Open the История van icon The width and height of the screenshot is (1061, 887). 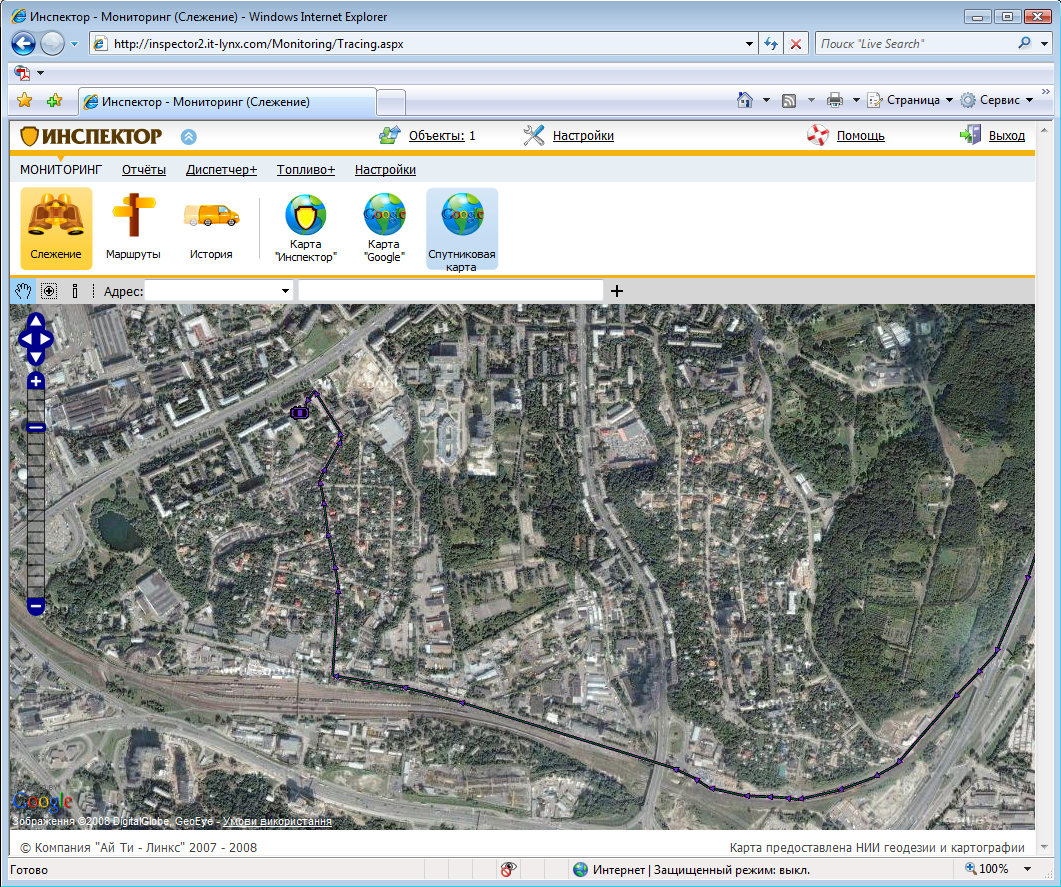[211, 228]
